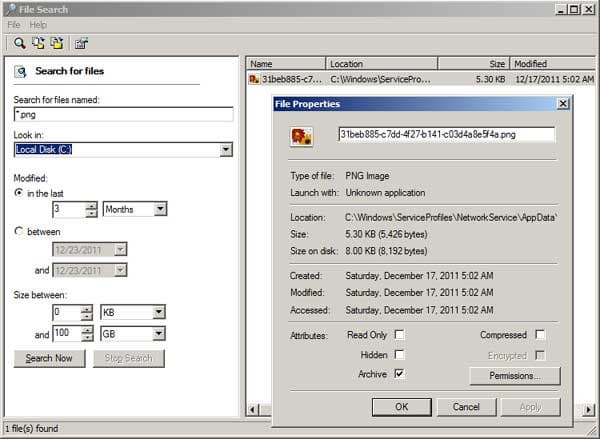Maximize the File Search window
The height and width of the screenshot is (439, 600).
click(x=574, y=9)
